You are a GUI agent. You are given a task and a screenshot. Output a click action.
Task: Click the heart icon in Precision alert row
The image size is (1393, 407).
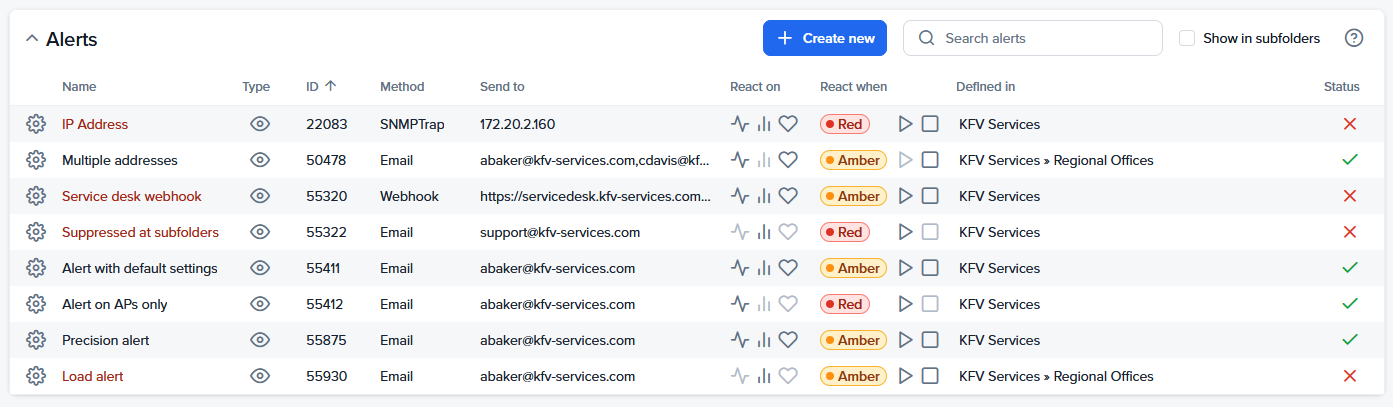point(788,340)
